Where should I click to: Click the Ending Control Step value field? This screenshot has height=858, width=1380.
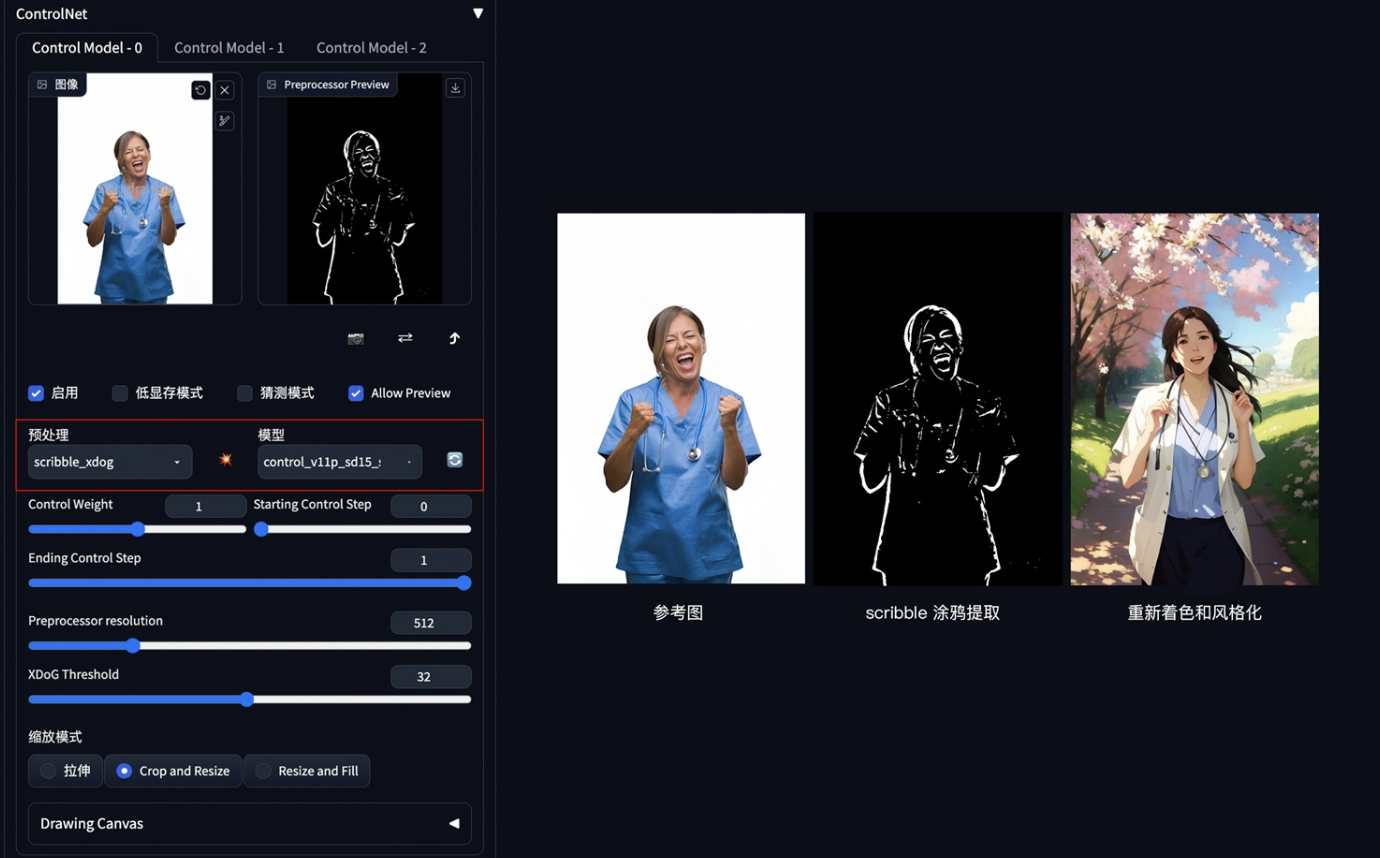430,561
